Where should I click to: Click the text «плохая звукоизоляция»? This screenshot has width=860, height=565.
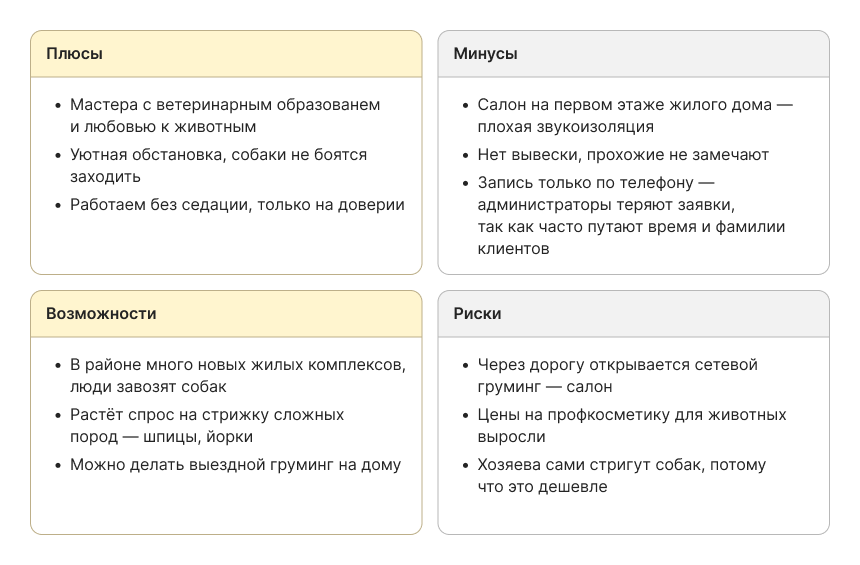pos(565,127)
